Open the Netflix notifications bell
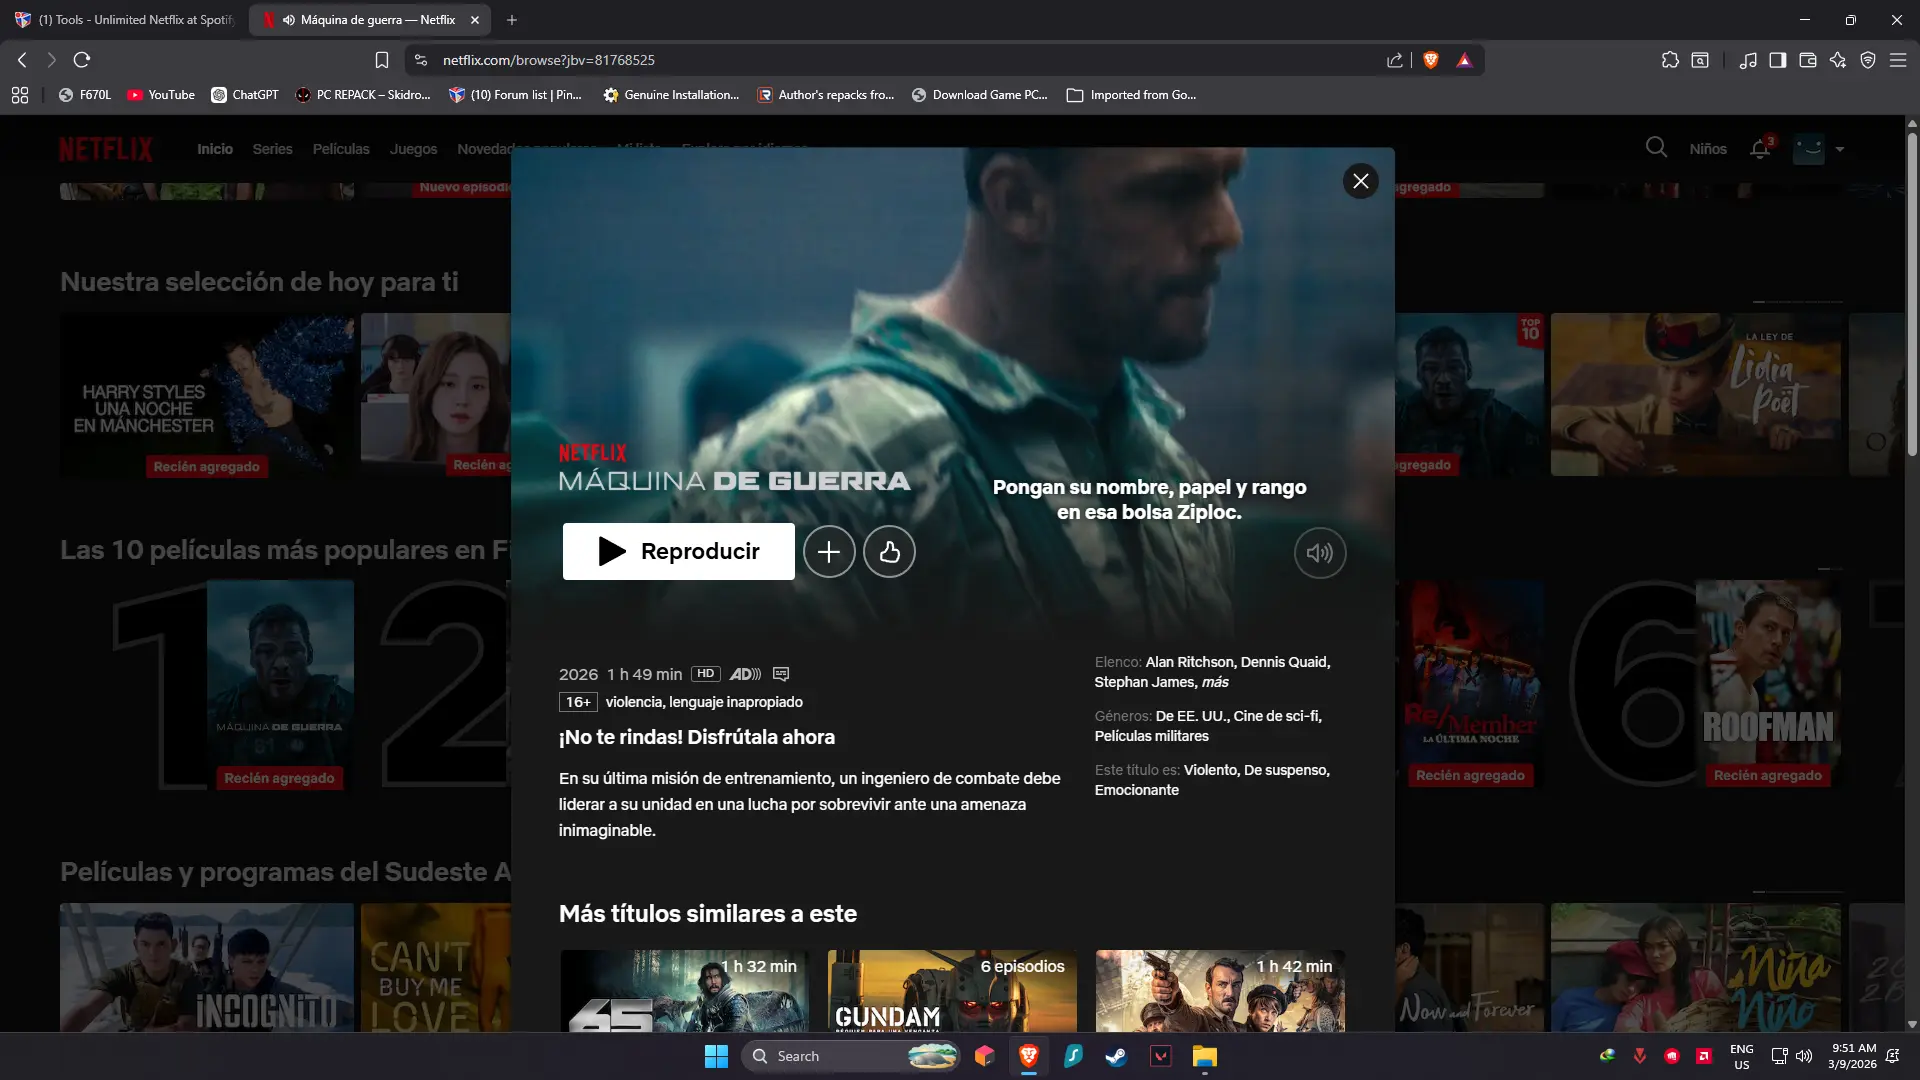This screenshot has height=1080, width=1920. (1760, 148)
